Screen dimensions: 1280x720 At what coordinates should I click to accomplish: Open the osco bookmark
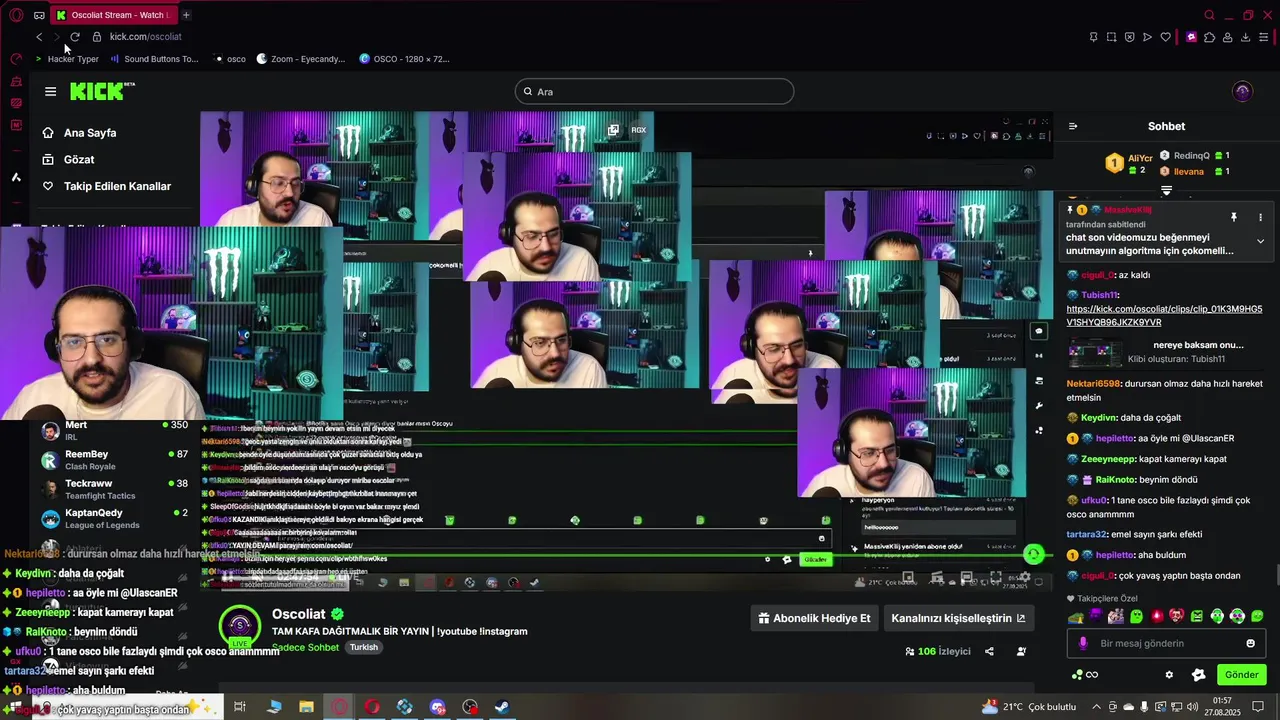[x=230, y=59]
